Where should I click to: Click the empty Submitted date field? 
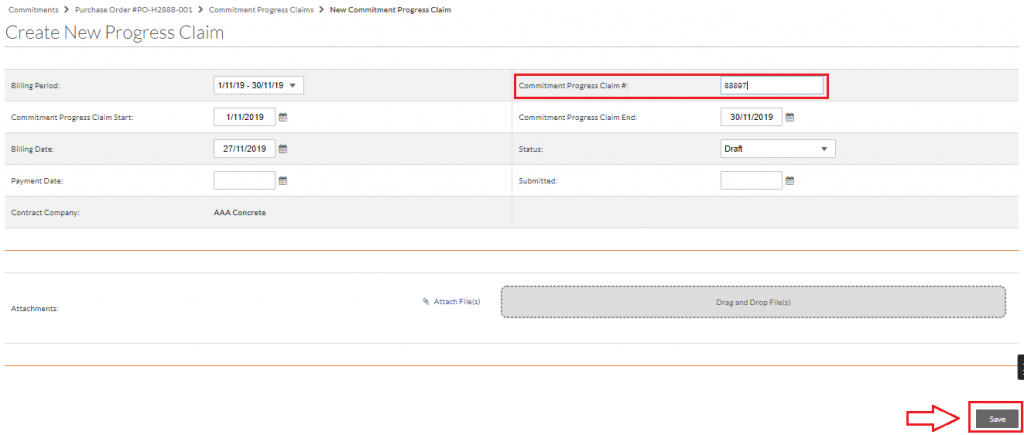(751, 181)
